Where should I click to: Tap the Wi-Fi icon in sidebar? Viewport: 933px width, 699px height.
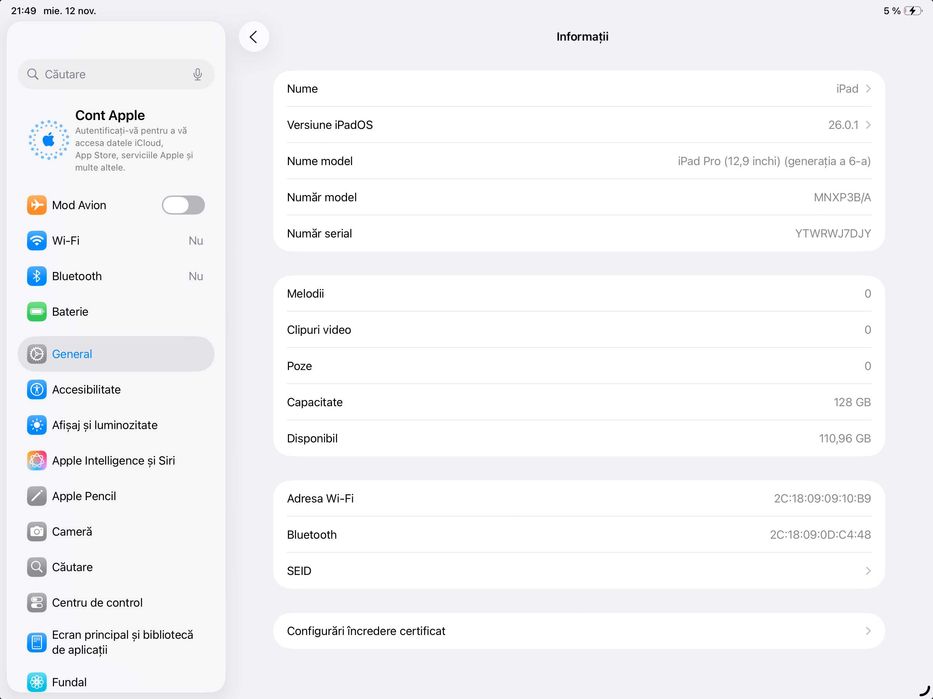click(x=36, y=240)
